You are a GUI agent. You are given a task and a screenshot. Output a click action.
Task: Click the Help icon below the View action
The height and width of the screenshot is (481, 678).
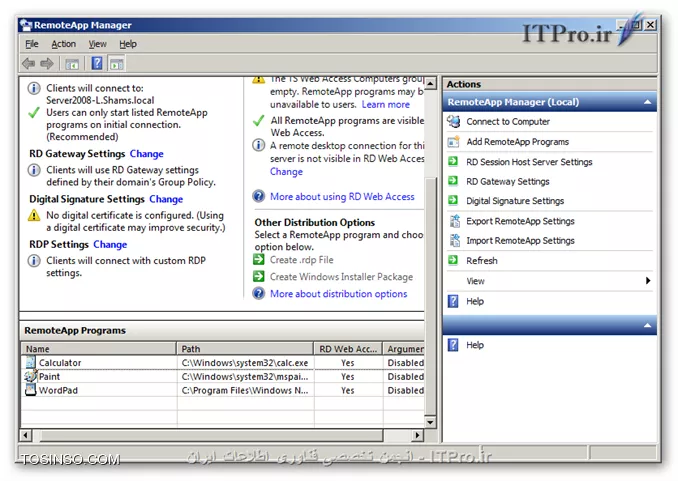453,301
